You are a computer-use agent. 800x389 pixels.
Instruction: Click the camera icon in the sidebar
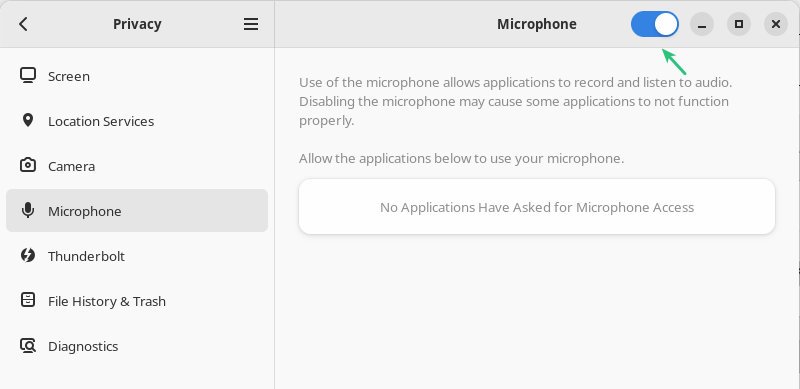point(28,166)
